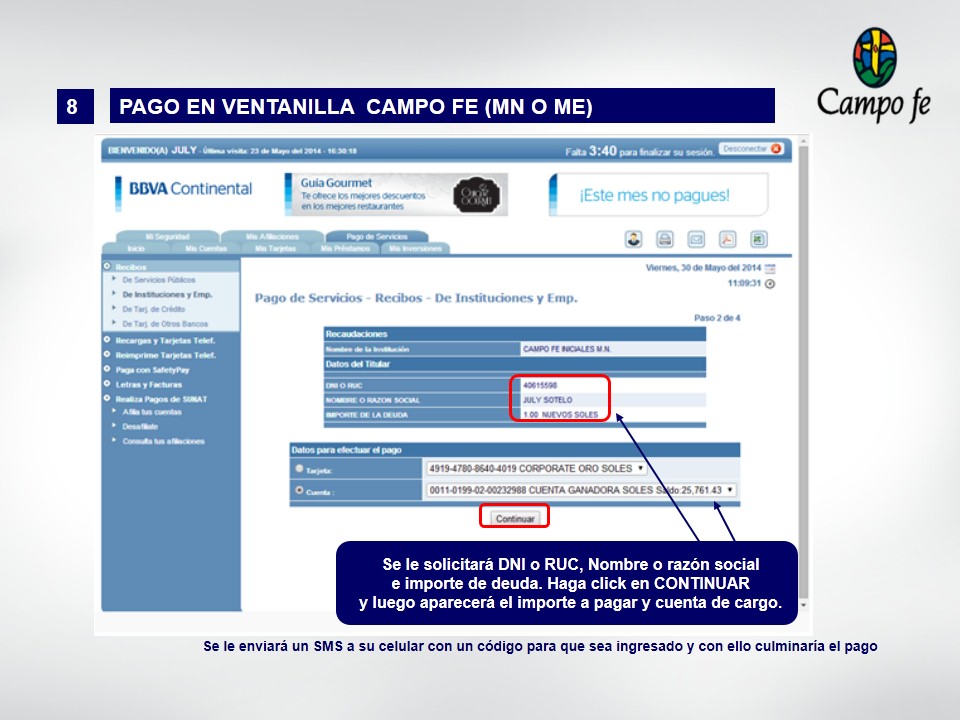
Task: Open the Mis Préstamos tab
Action: click(345, 249)
